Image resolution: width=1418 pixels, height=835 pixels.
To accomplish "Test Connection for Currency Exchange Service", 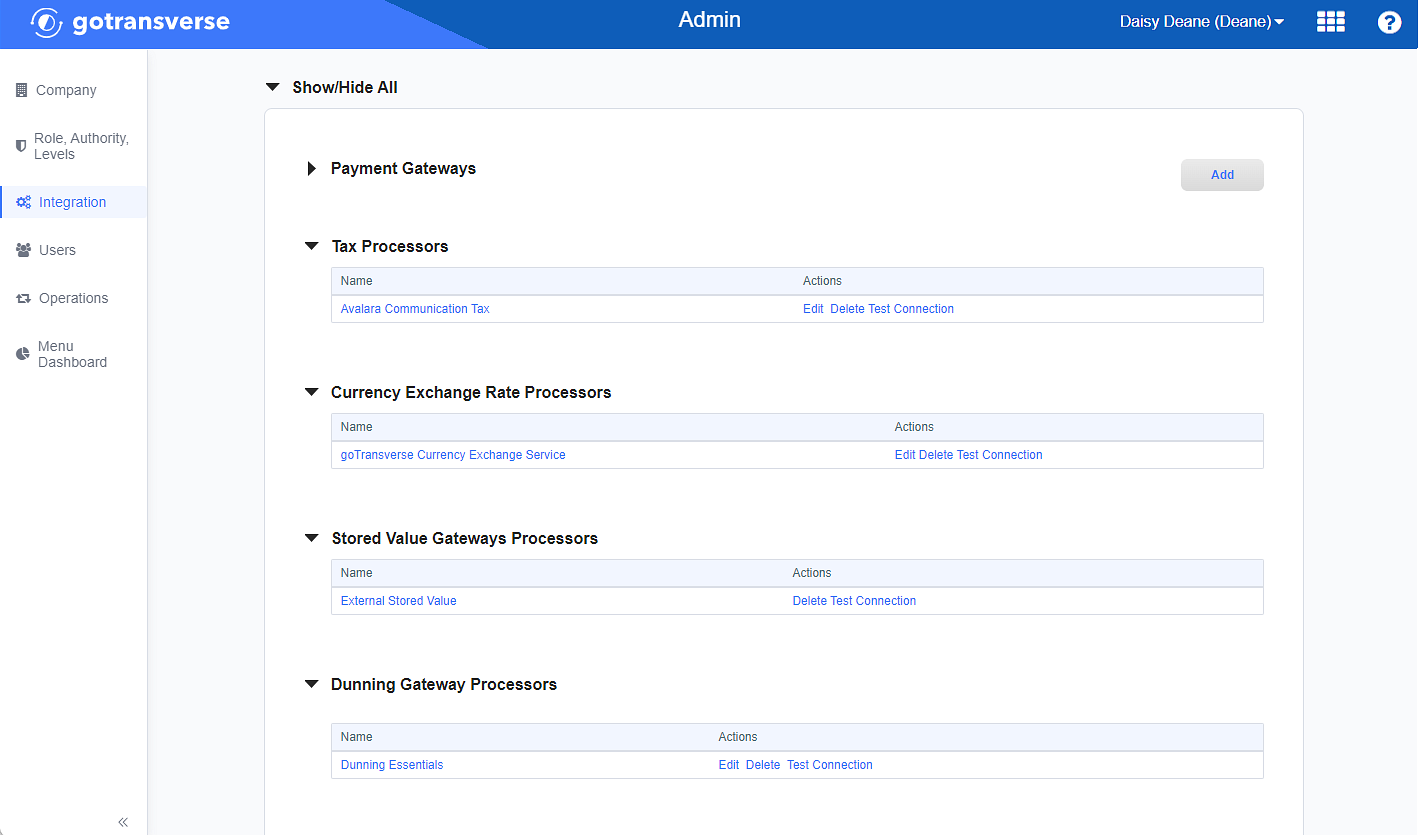I will pos(1000,455).
